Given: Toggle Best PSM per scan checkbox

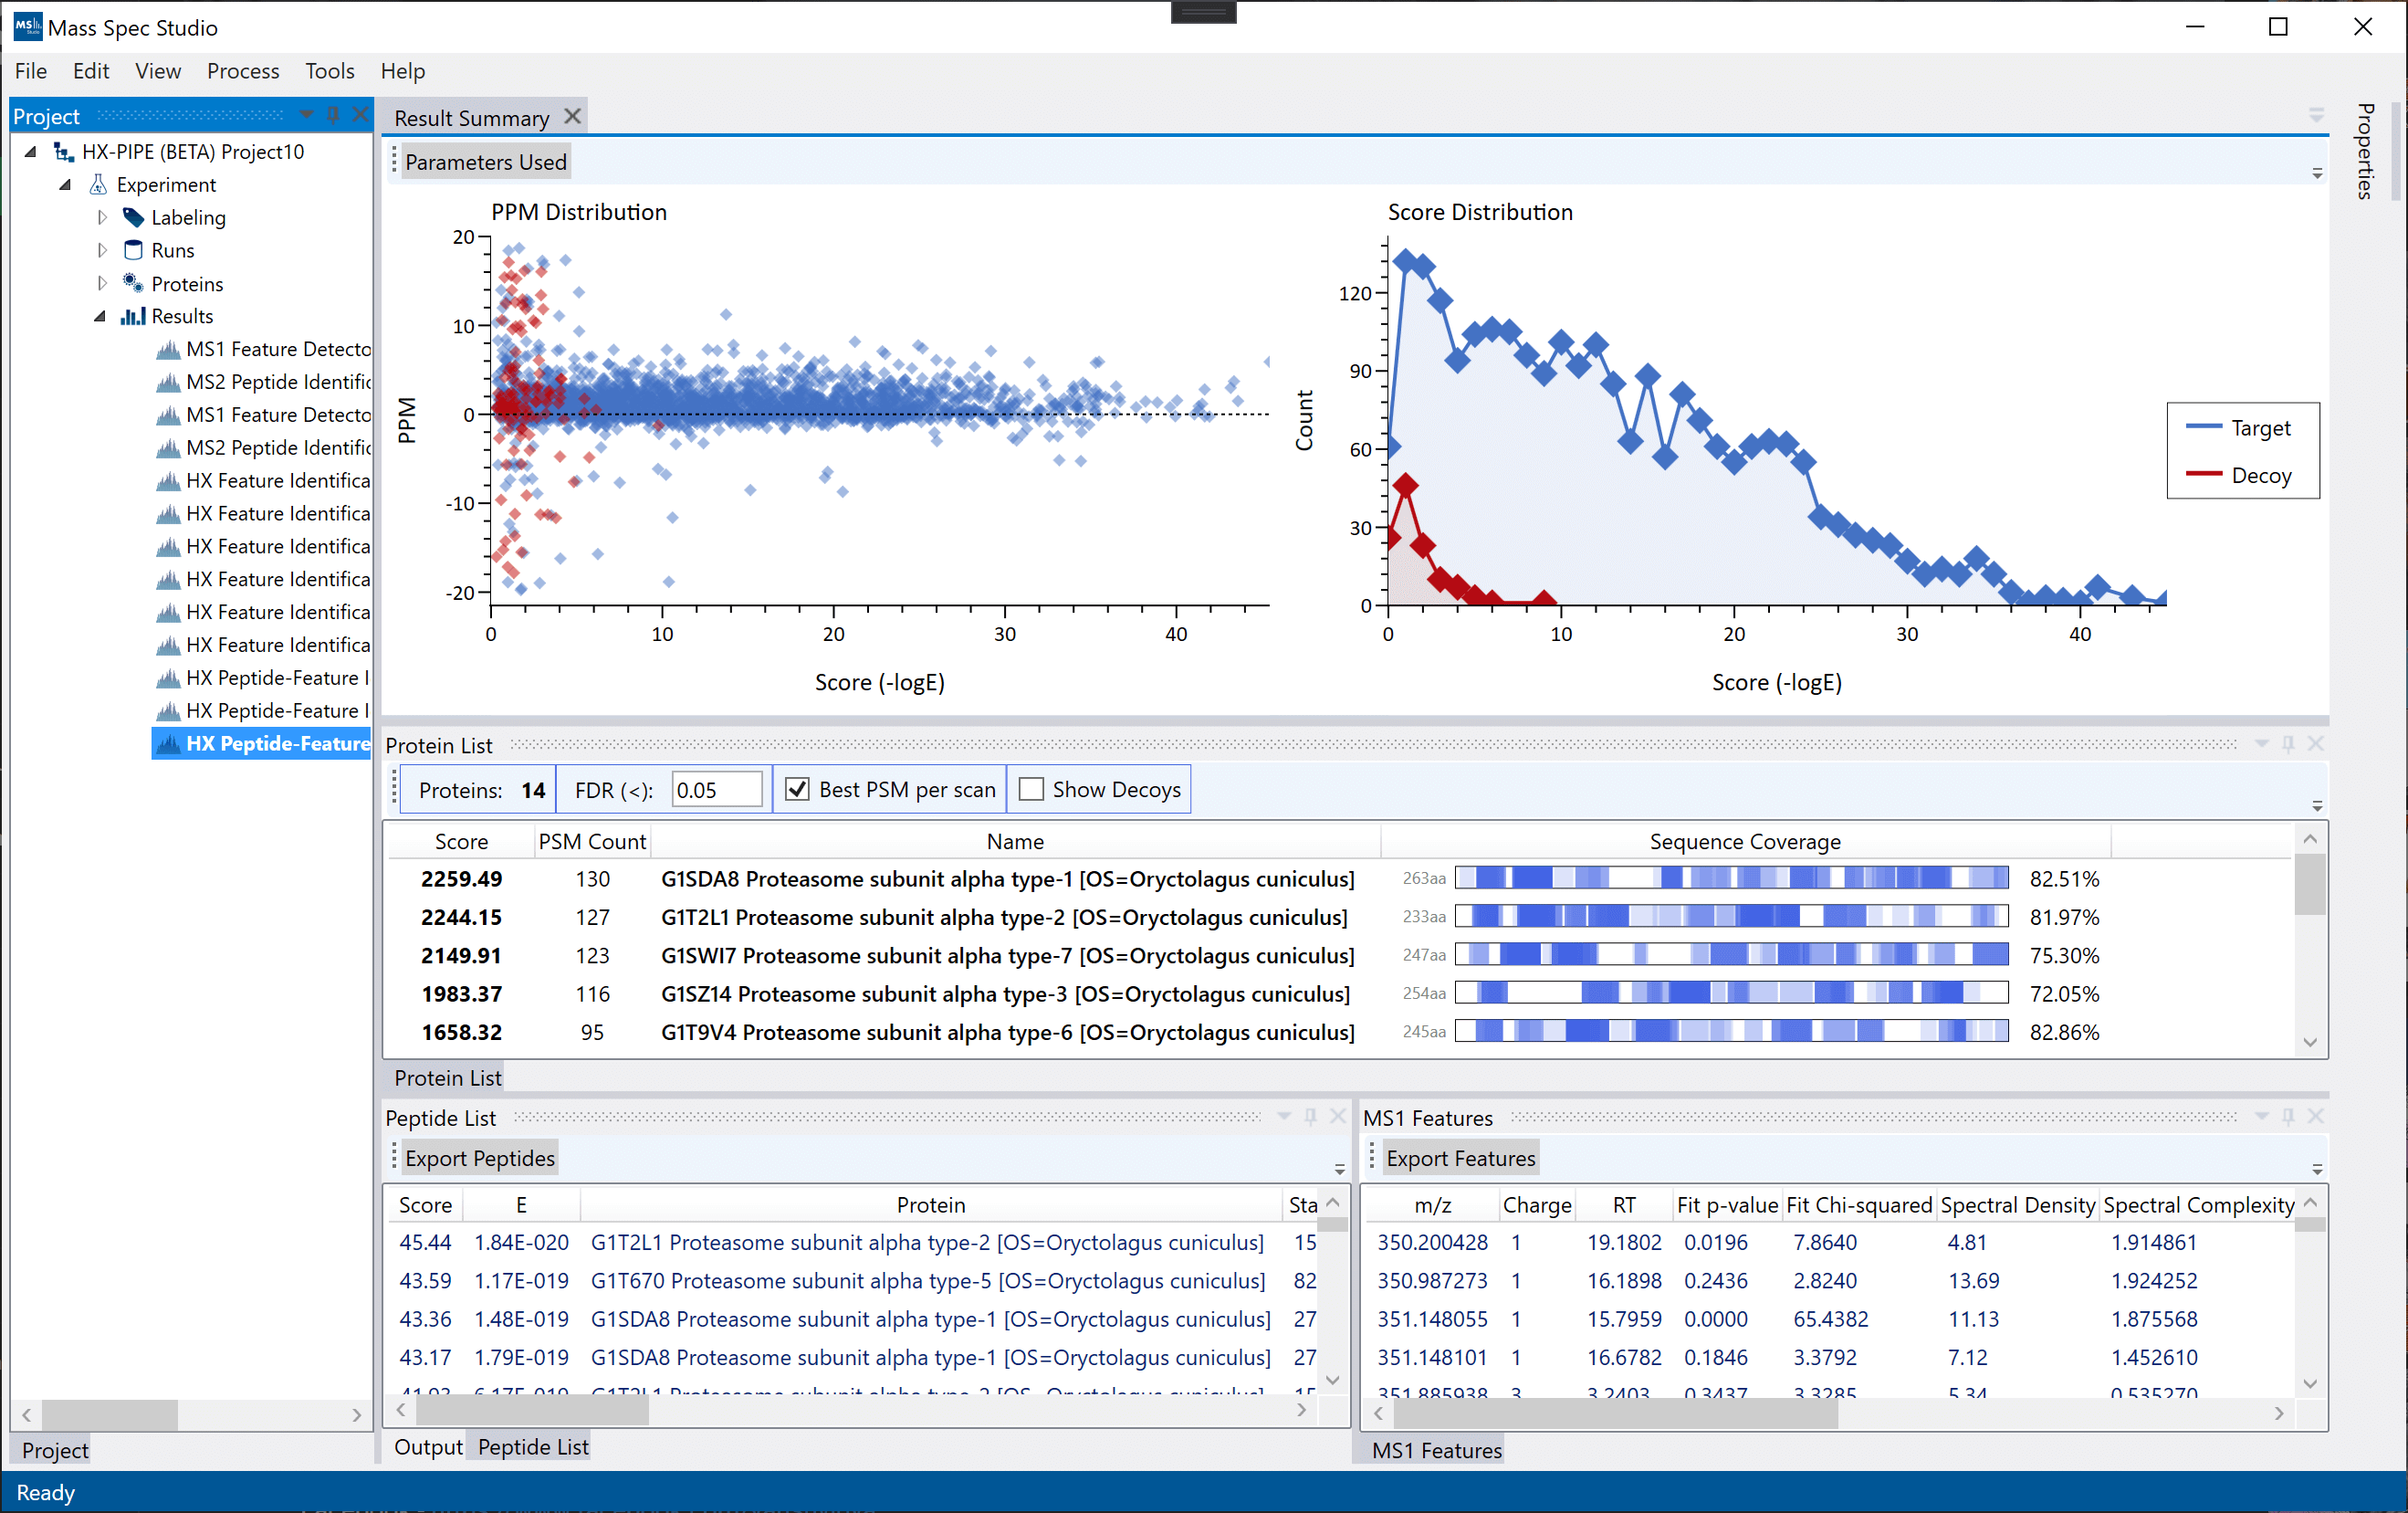Looking at the screenshot, I should pos(797,789).
